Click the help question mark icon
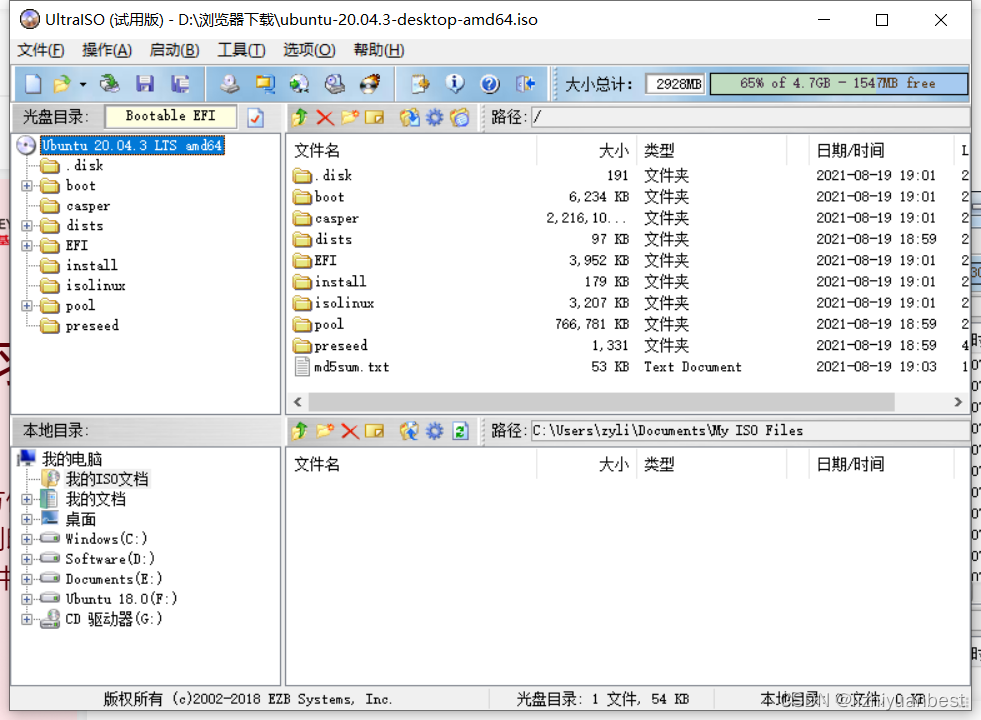The width and height of the screenshot is (981, 720). [x=489, y=84]
